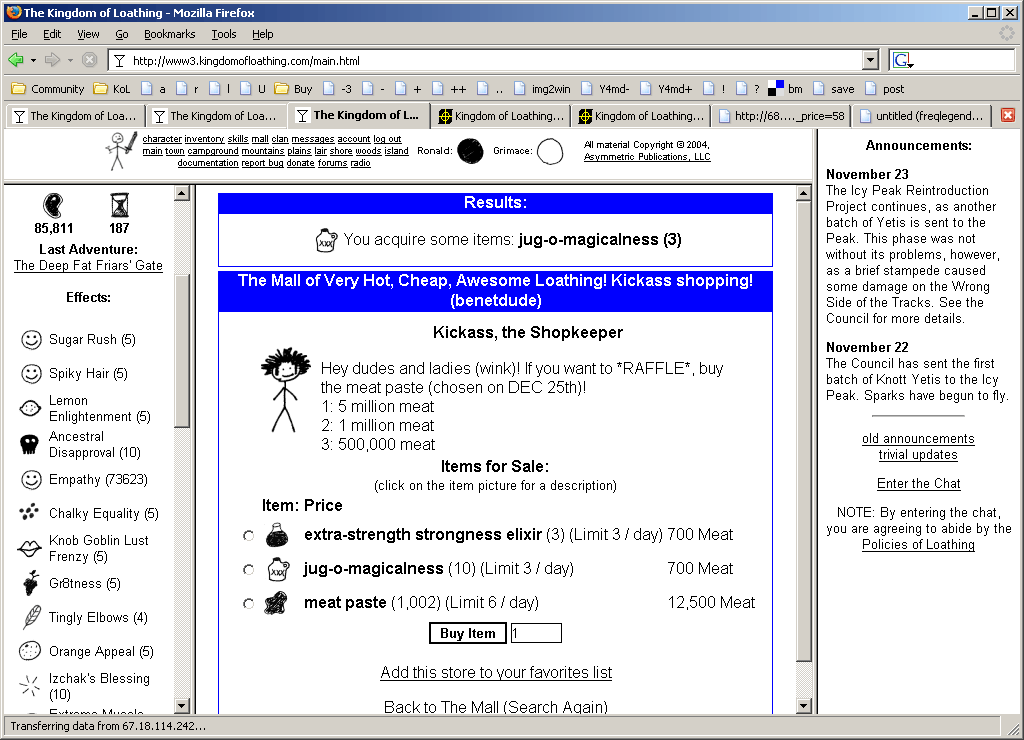1024x740 pixels.
Task: Click the Ronald dark moon icon
Action: click(x=470, y=151)
